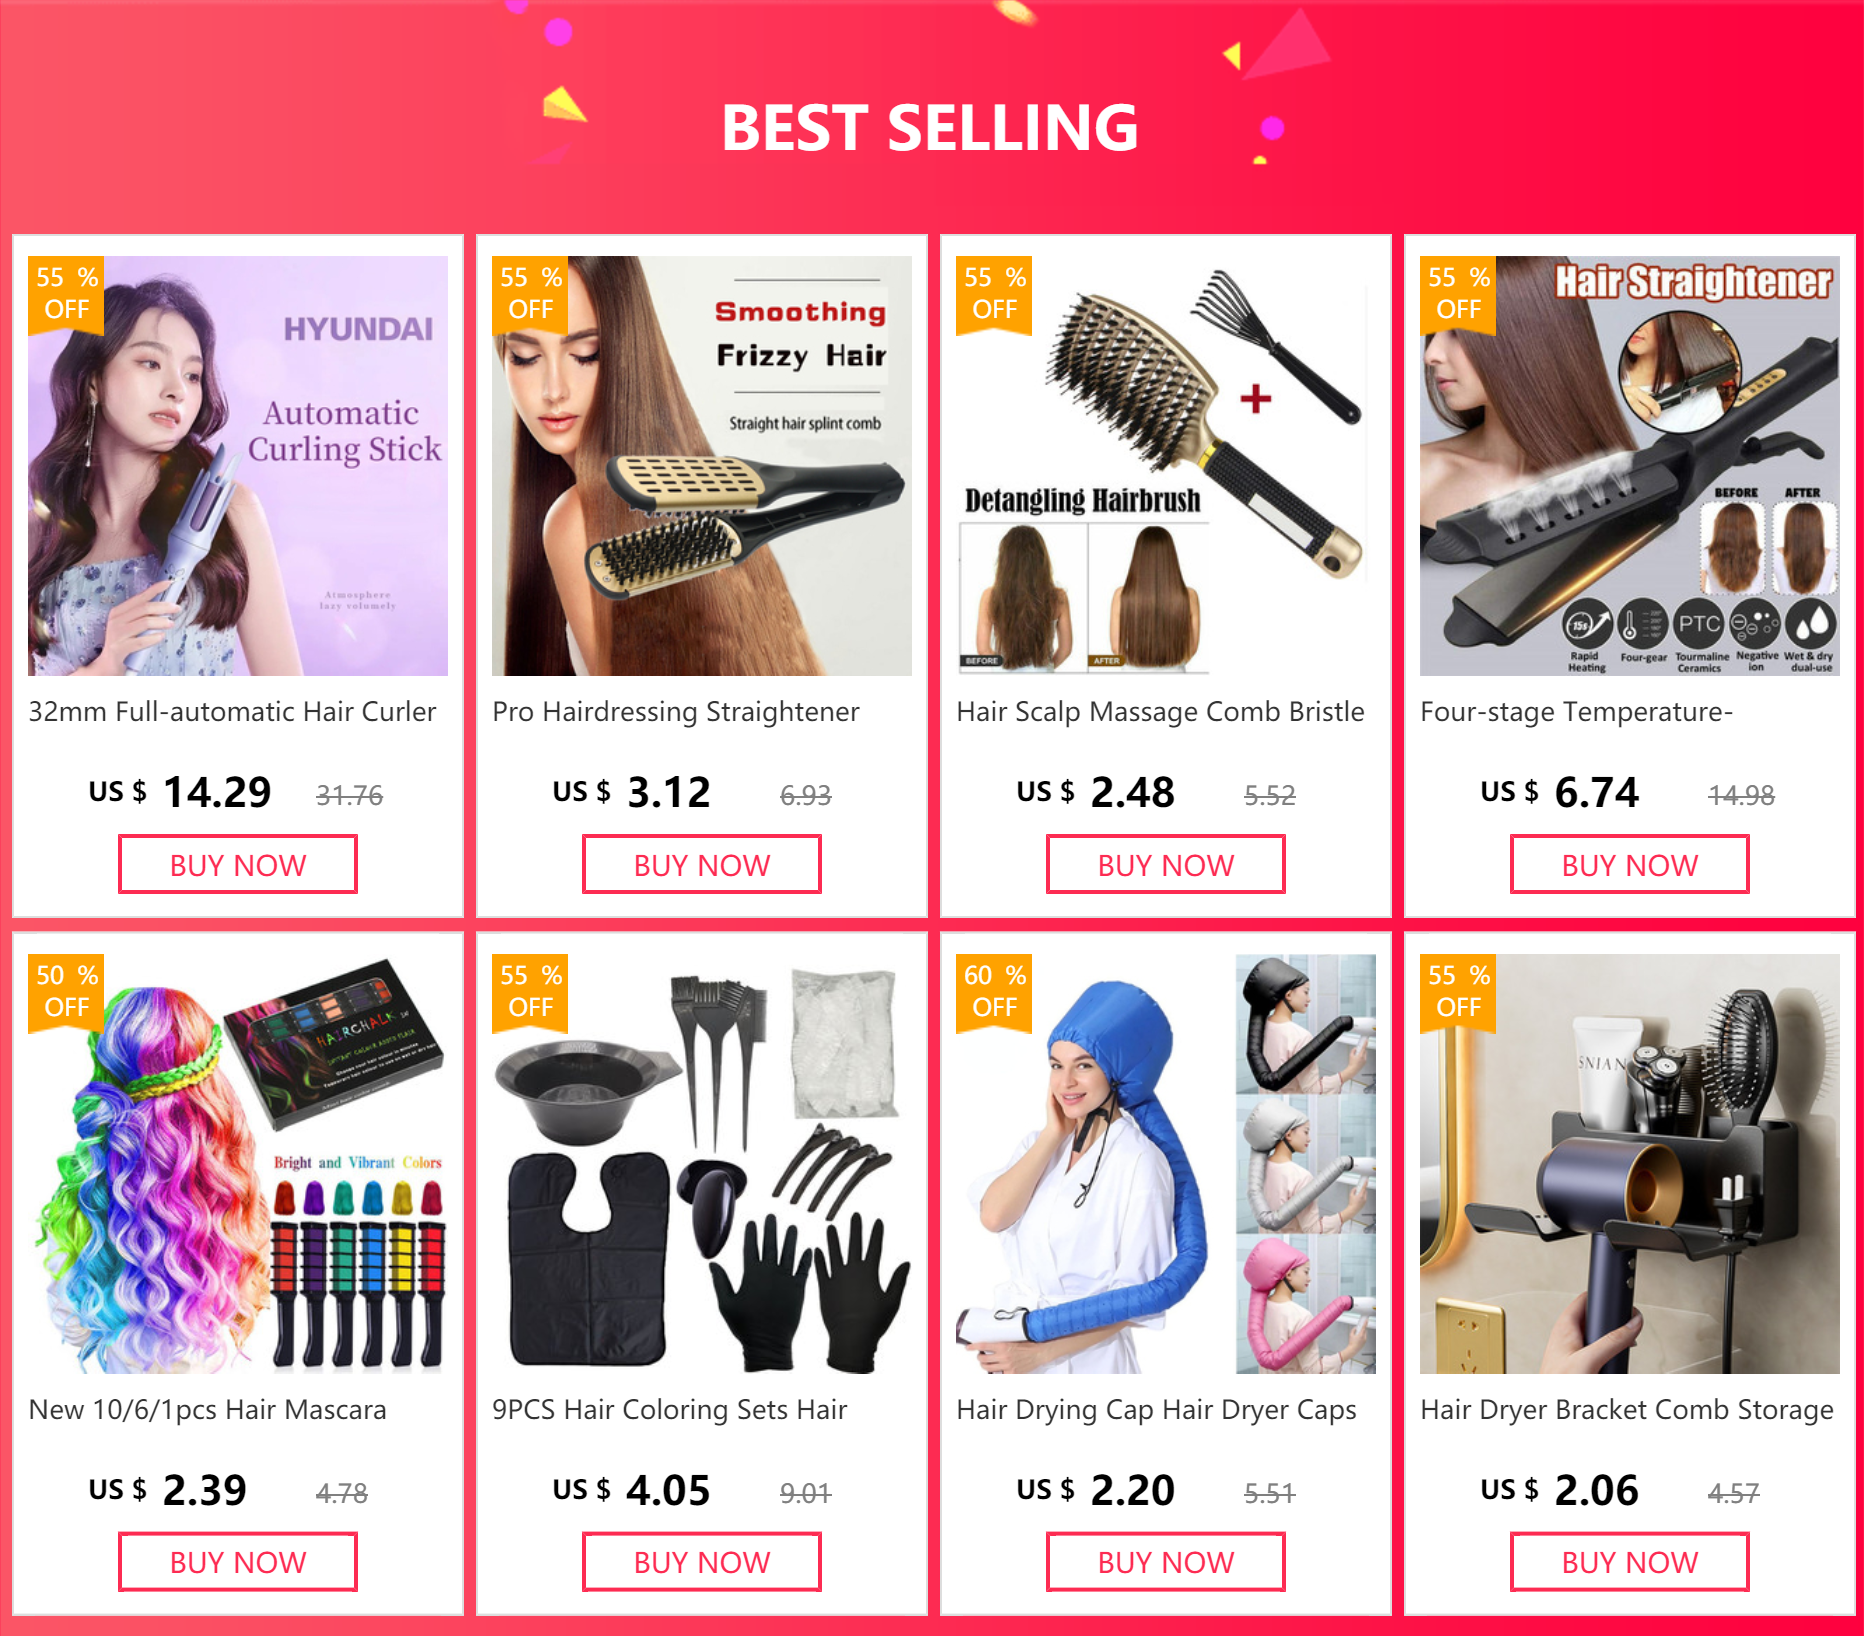Buy the US $6.74 straightener now
The image size is (1864, 1636).
point(1630,865)
